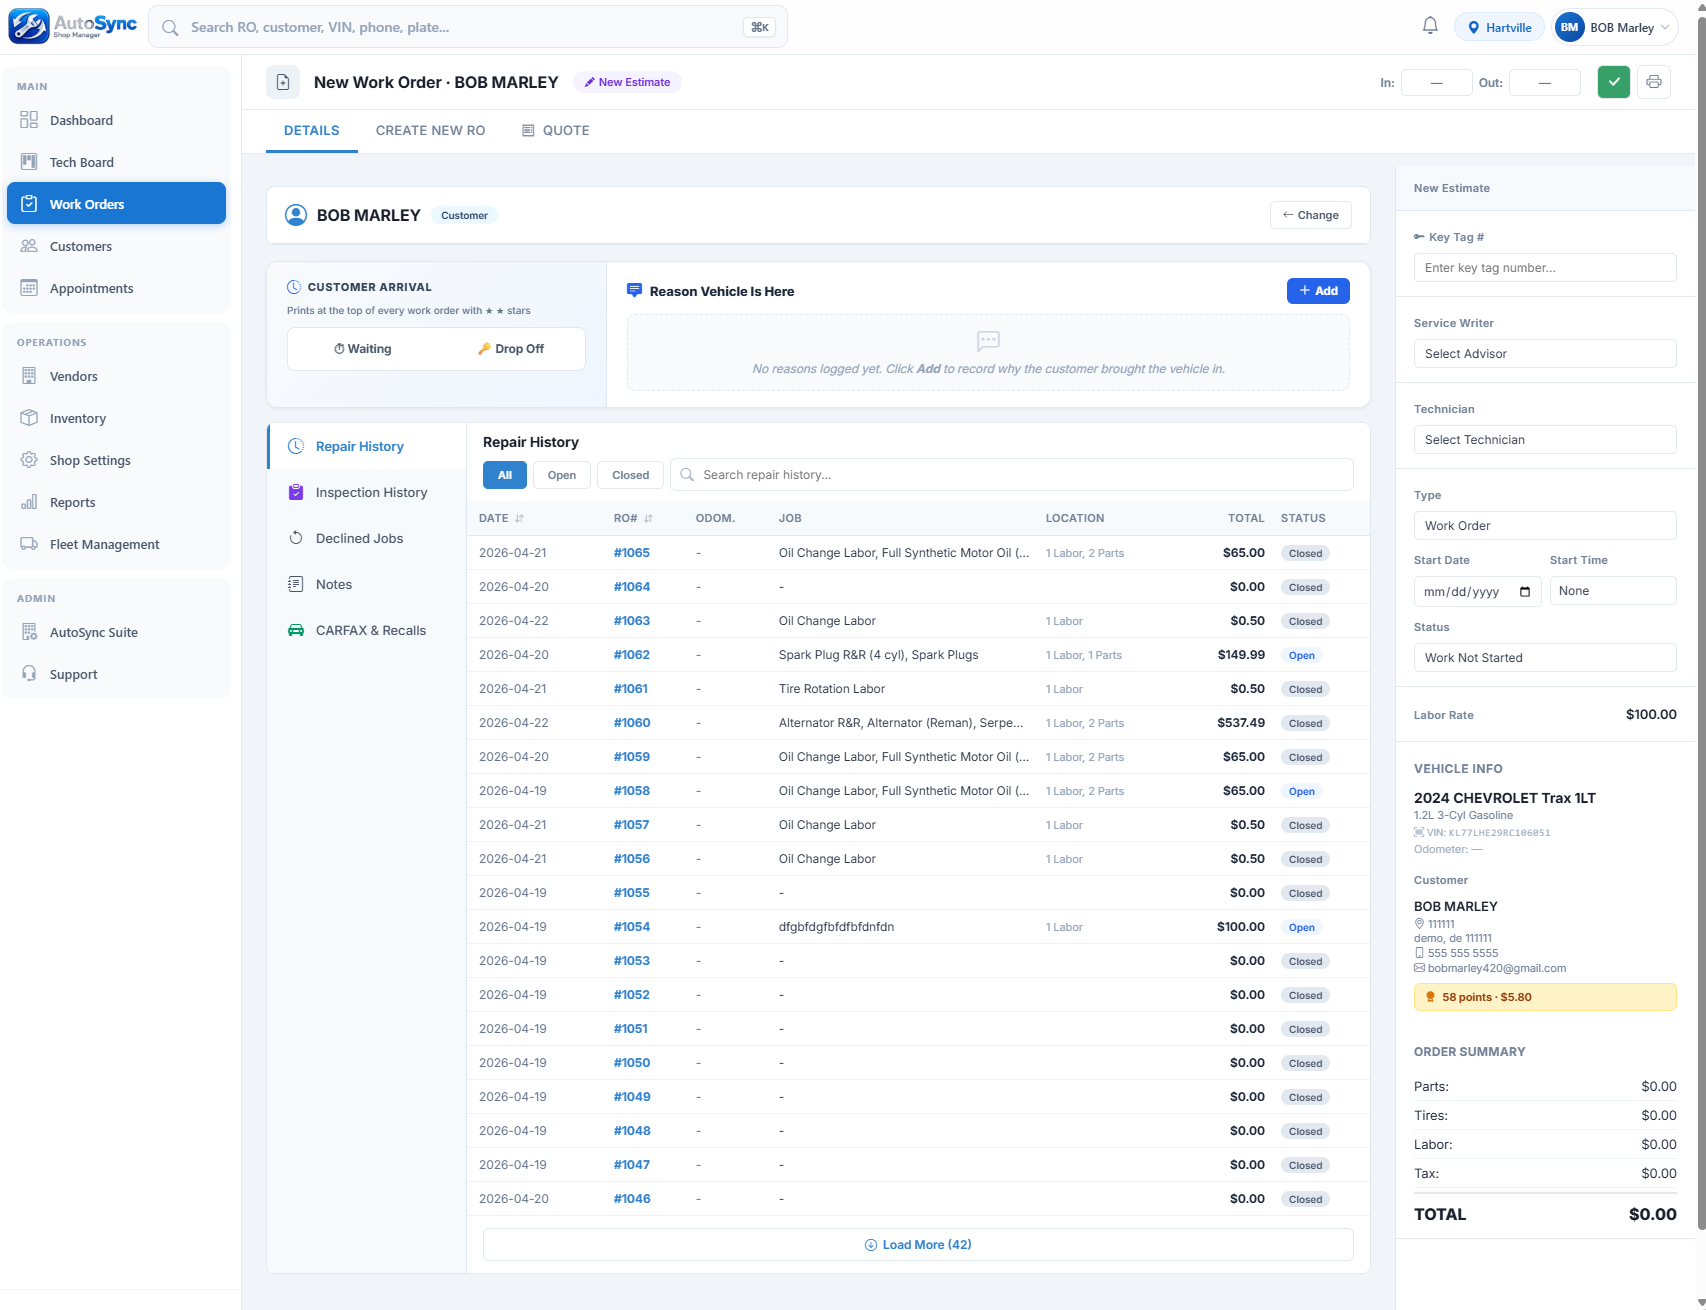Image resolution: width=1706 pixels, height=1310 pixels.
Task: Open the notifications bell
Action: click(1430, 26)
